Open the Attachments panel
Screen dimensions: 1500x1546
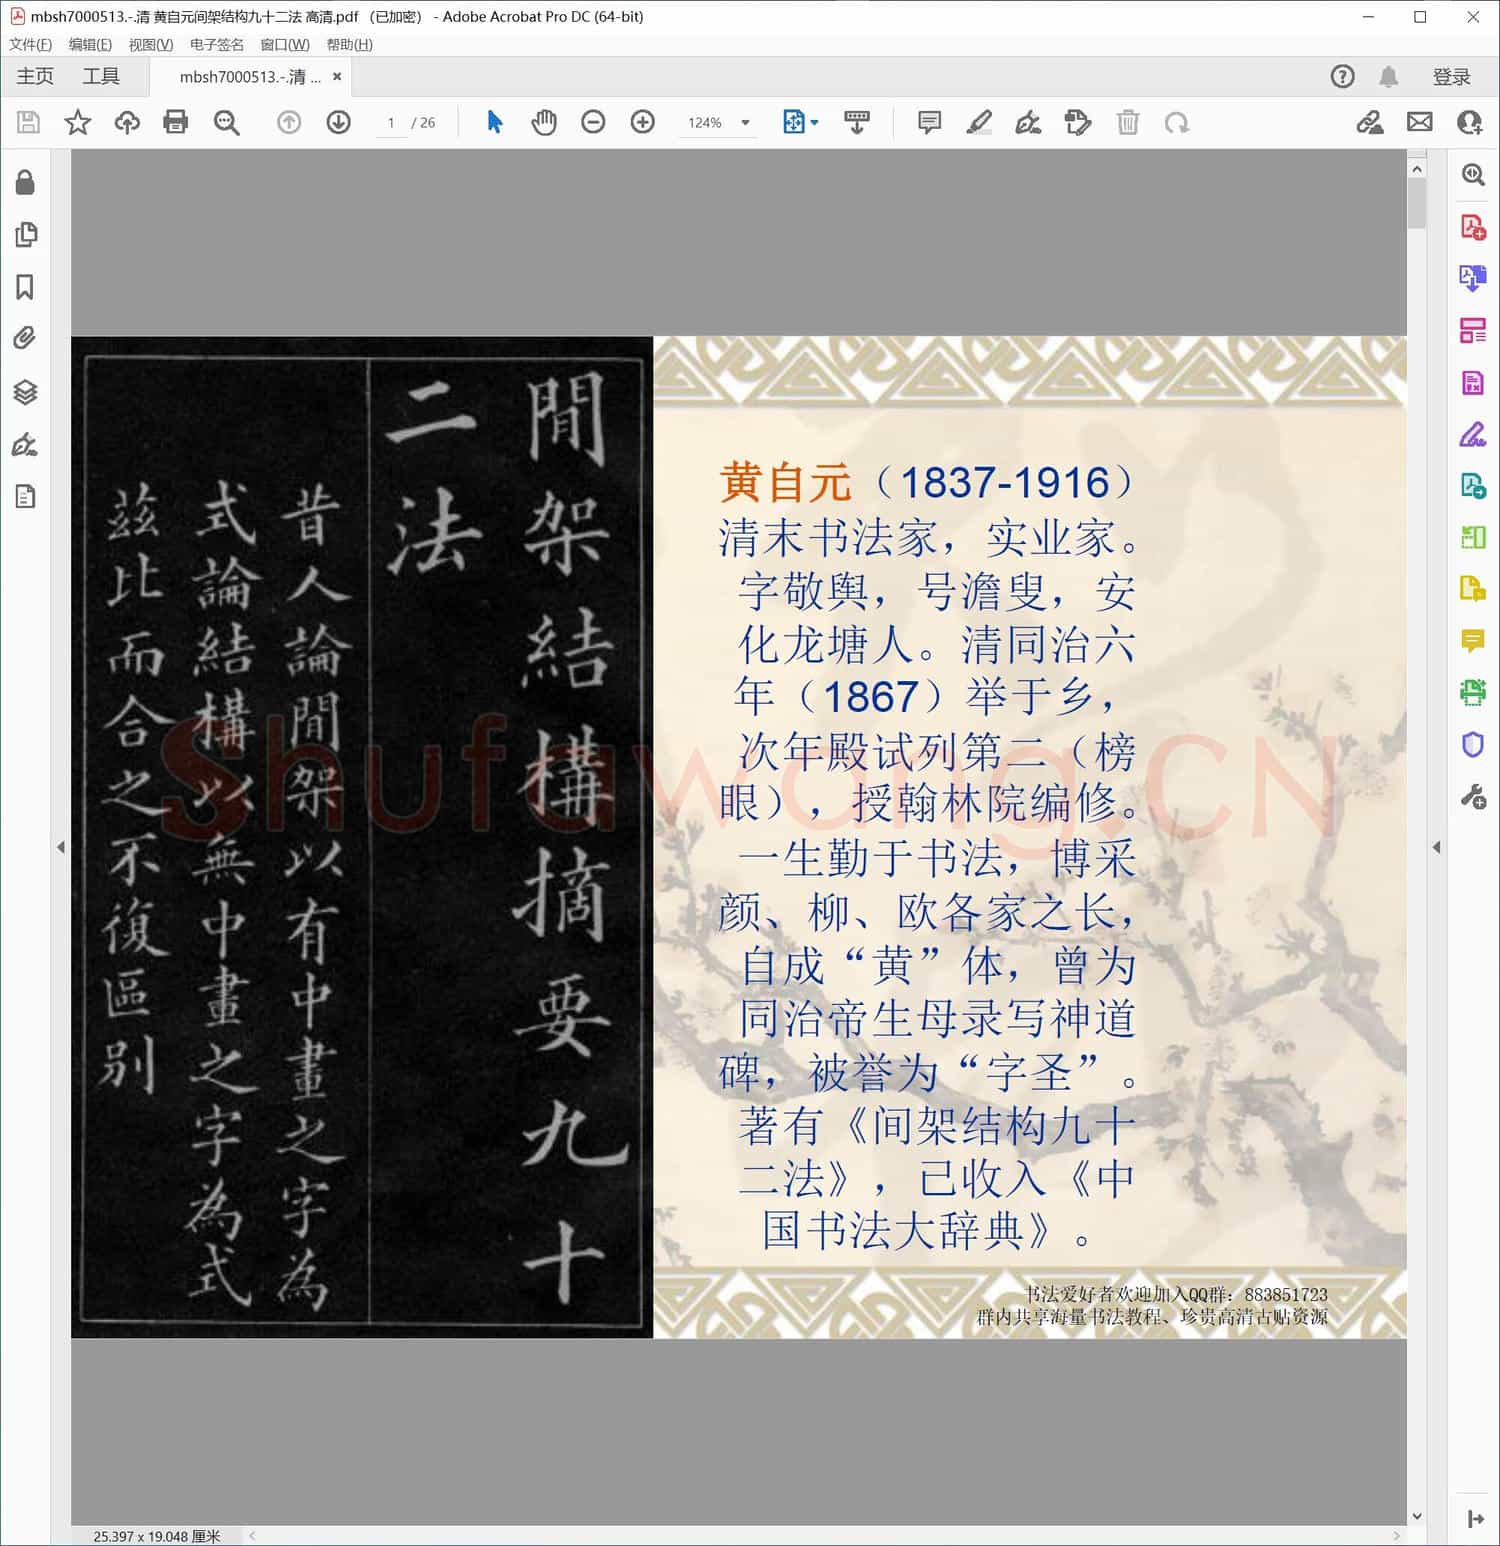pos(23,339)
